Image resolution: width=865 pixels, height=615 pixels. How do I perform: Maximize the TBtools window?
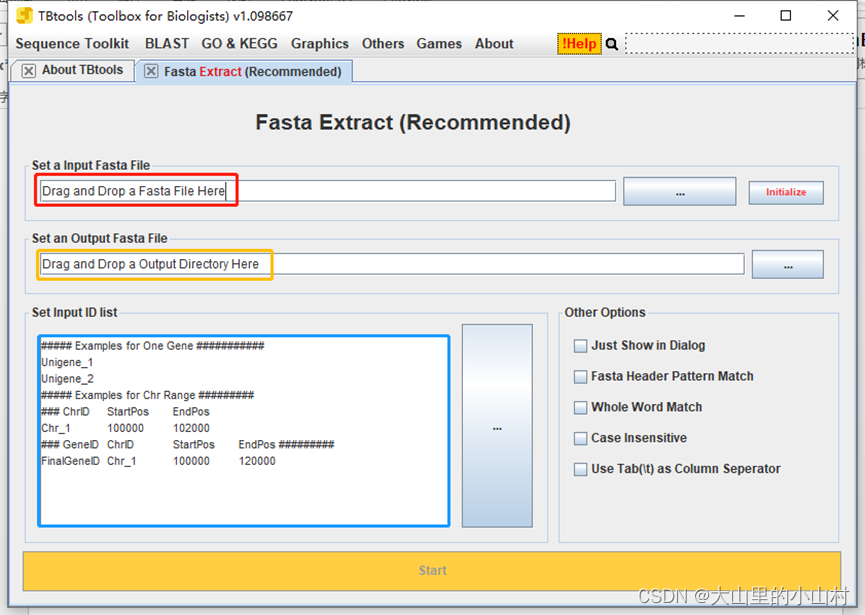pos(786,16)
